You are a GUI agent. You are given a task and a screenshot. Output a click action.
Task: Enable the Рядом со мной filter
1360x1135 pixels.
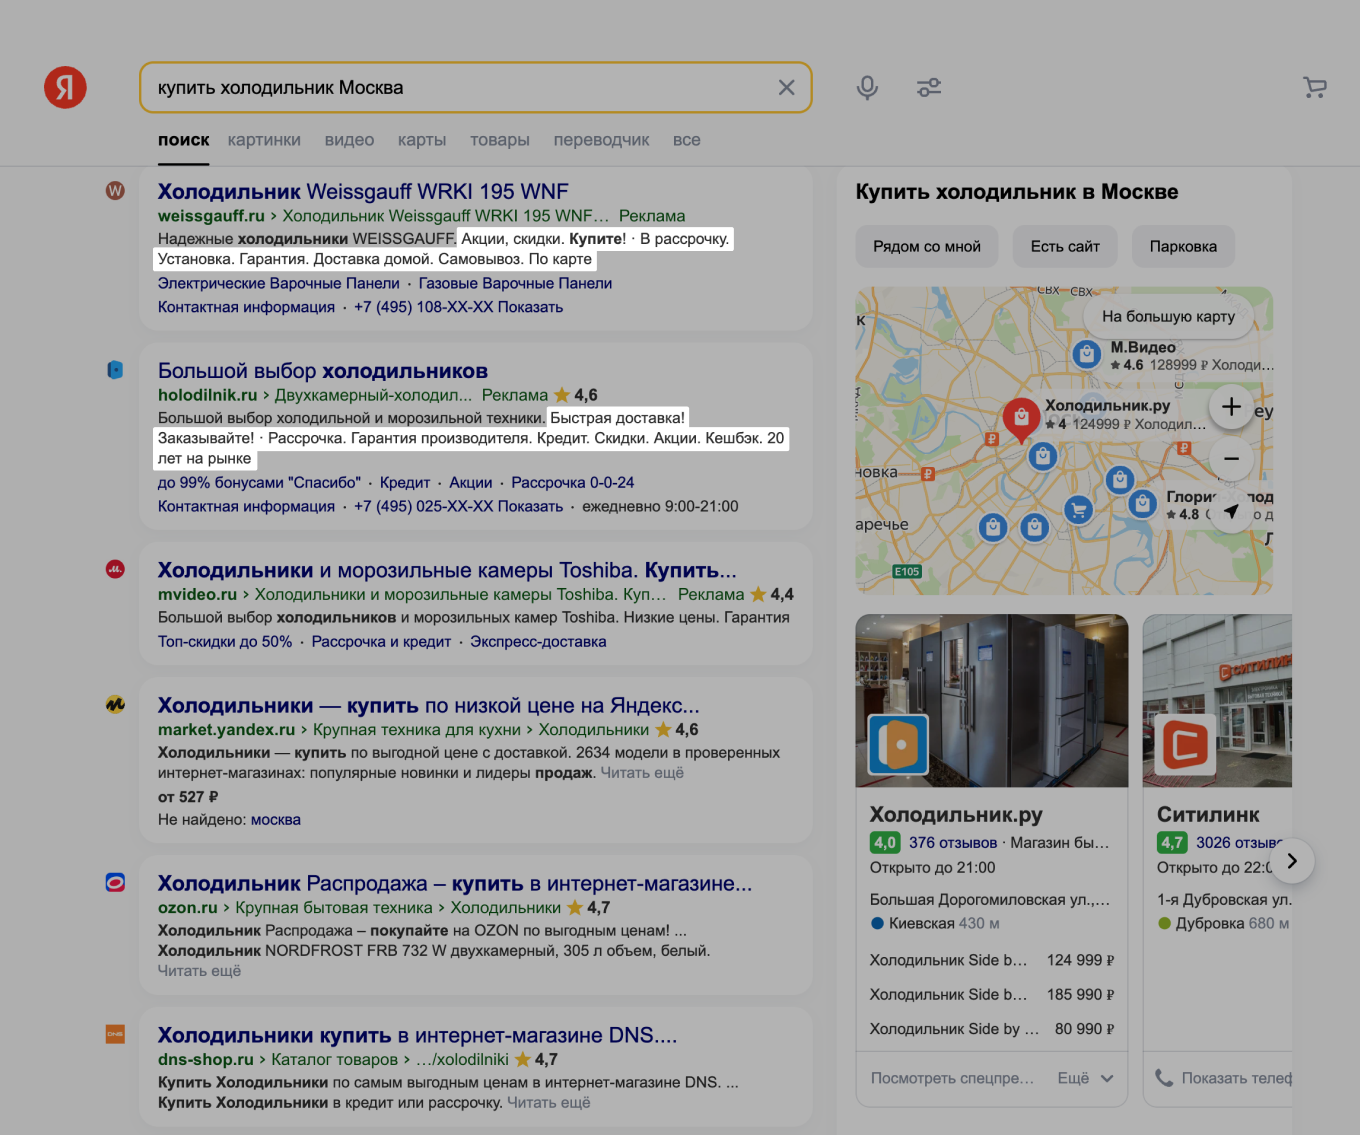(x=926, y=246)
